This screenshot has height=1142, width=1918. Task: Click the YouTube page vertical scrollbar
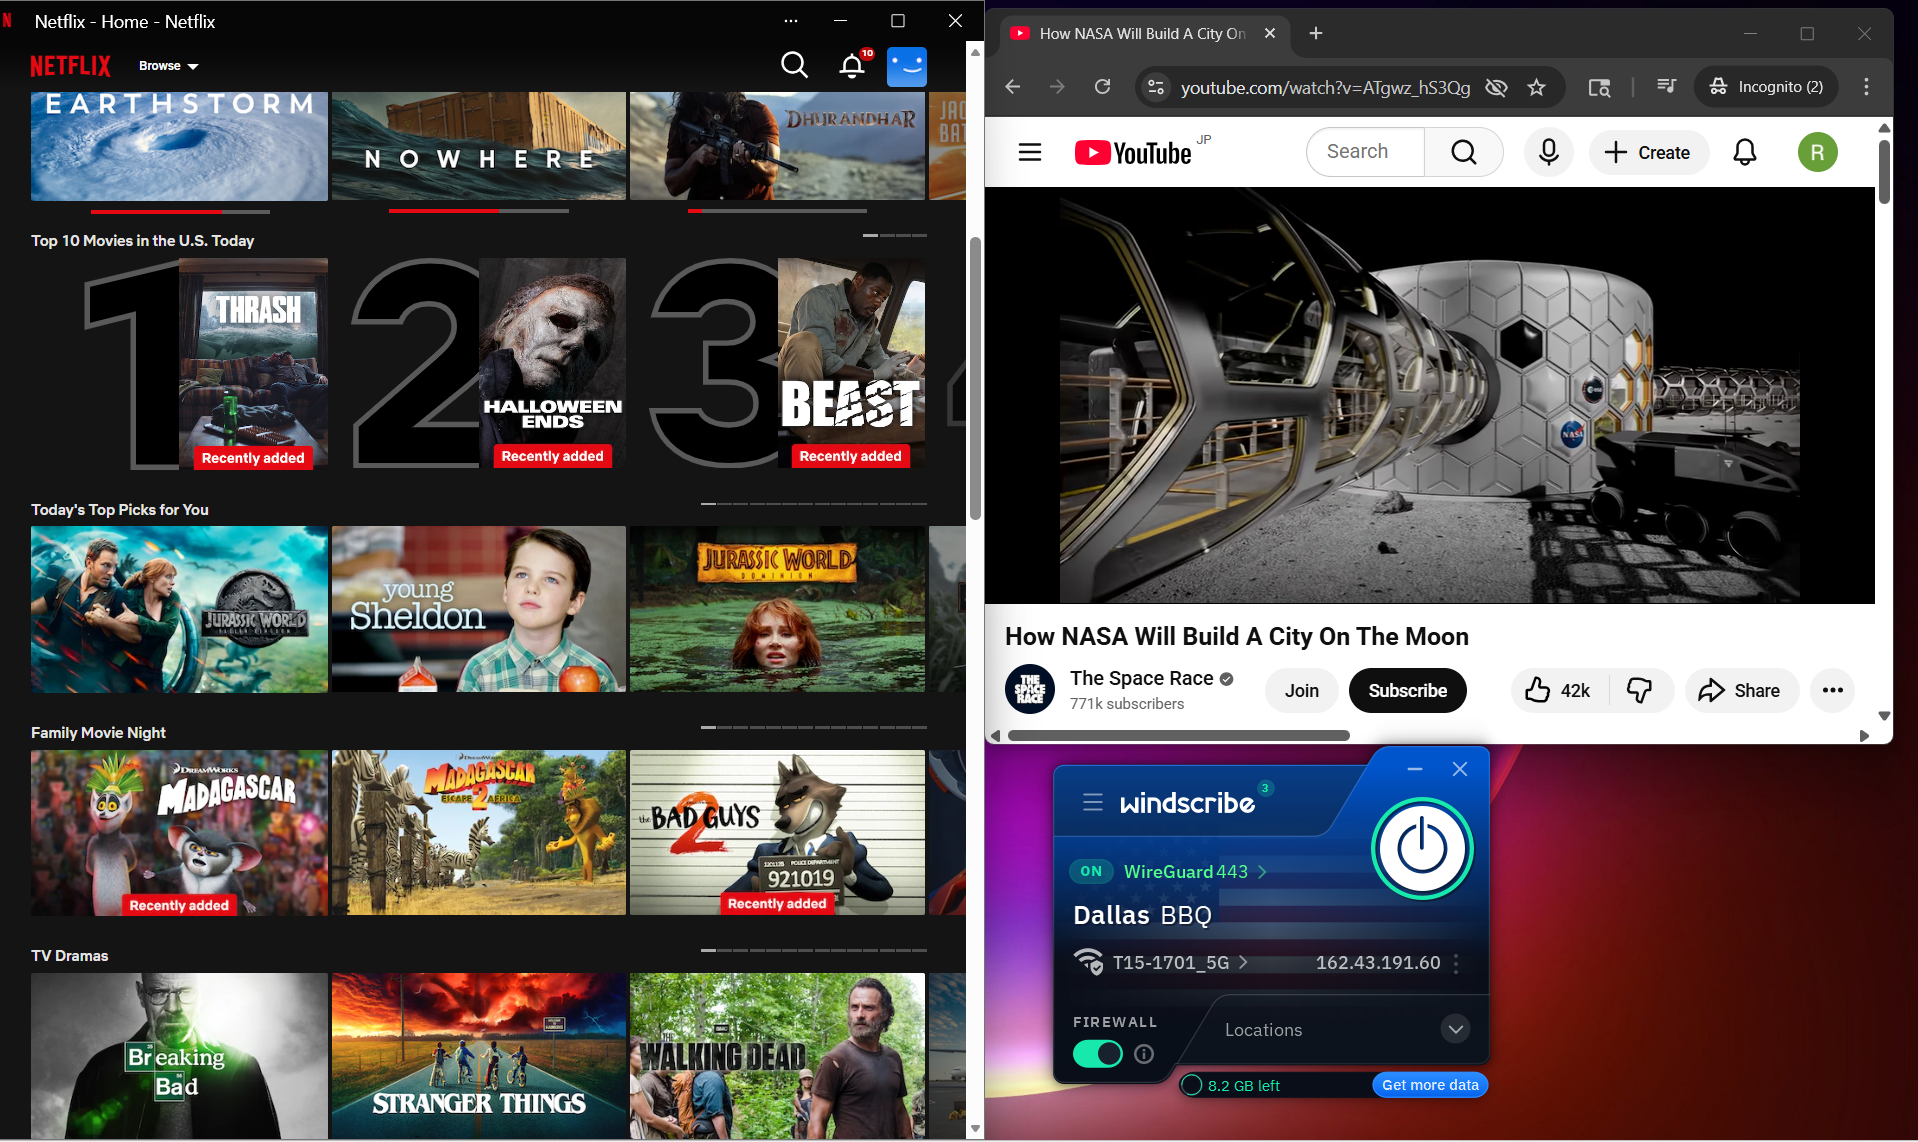tap(1884, 170)
